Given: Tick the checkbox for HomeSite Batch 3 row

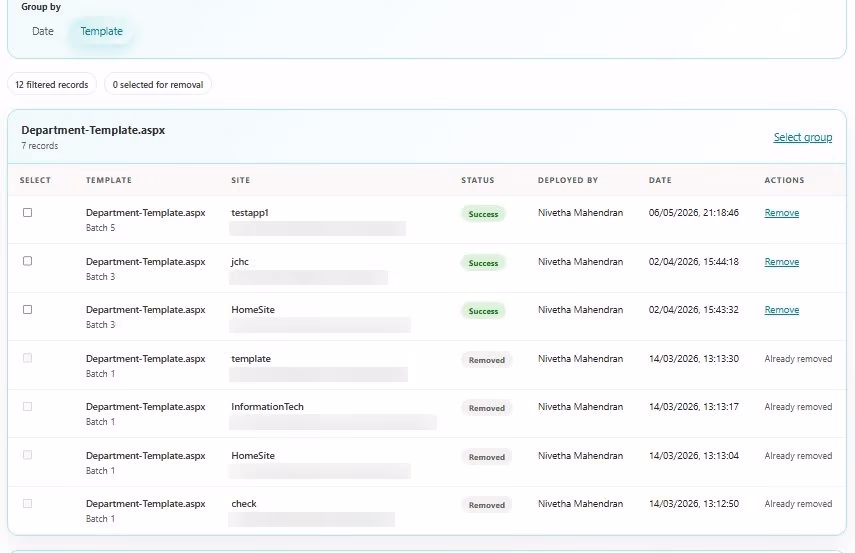Looking at the screenshot, I should tap(27, 310).
